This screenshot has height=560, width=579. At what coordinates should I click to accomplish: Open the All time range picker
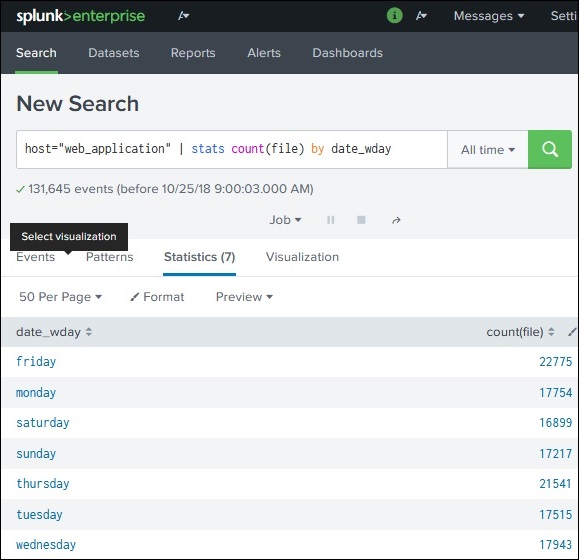pyautogui.click(x=487, y=150)
